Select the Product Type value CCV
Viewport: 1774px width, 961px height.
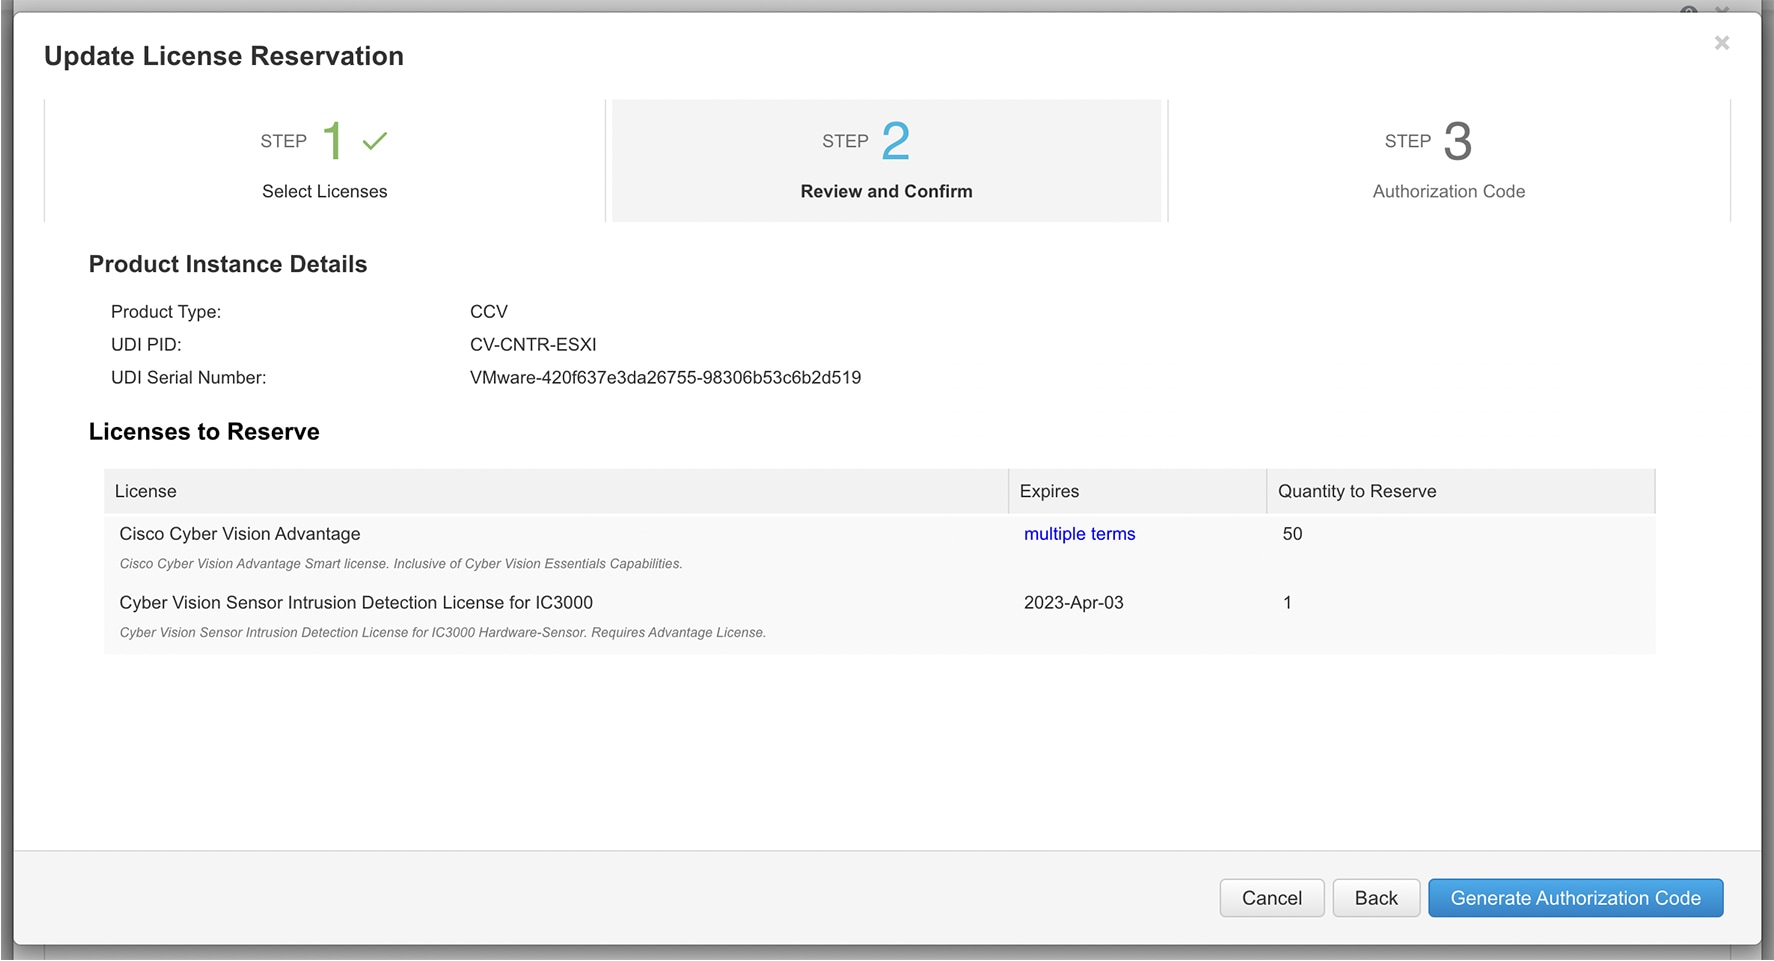click(489, 312)
